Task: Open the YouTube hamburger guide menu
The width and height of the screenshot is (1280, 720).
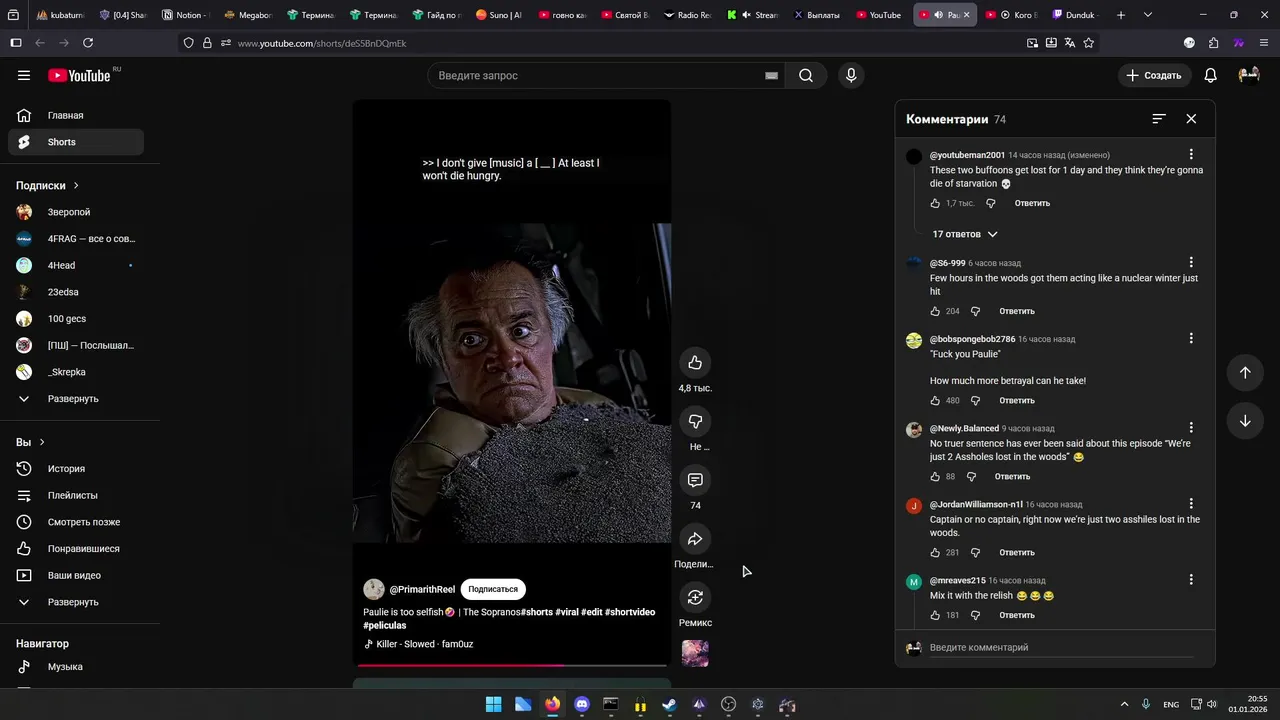Action: [24, 75]
